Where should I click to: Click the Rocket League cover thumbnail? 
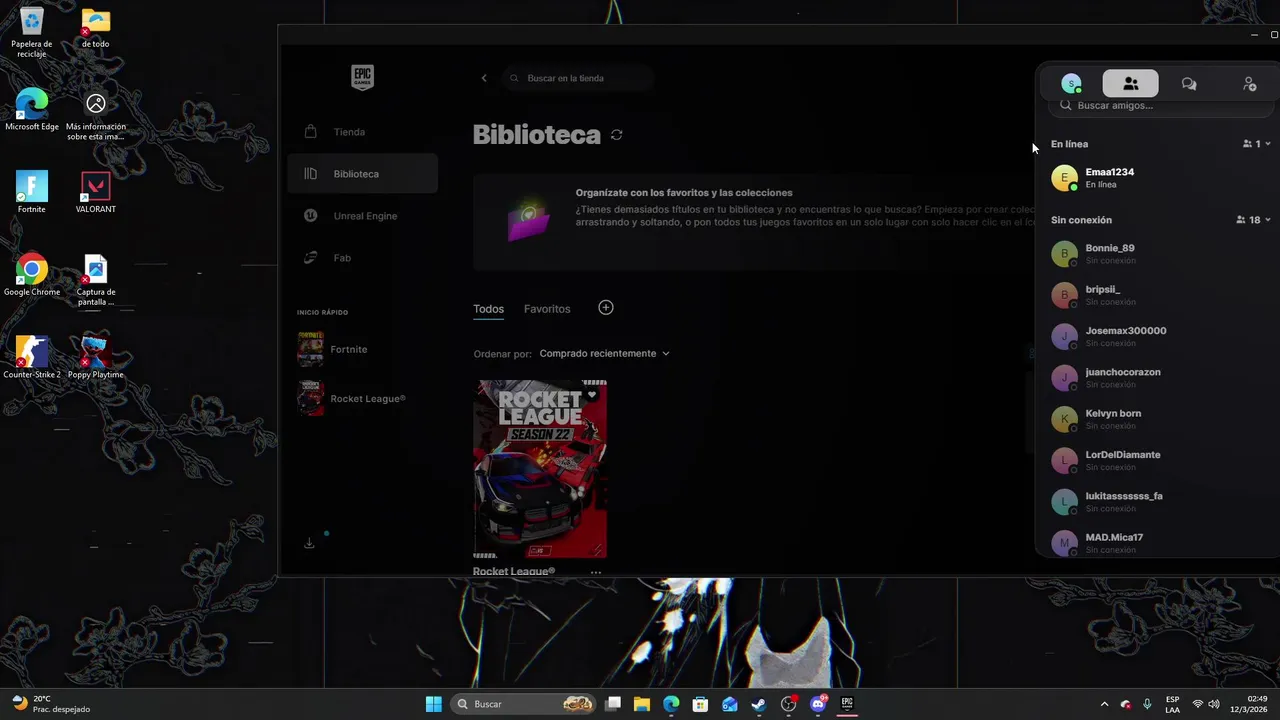[540, 469]
